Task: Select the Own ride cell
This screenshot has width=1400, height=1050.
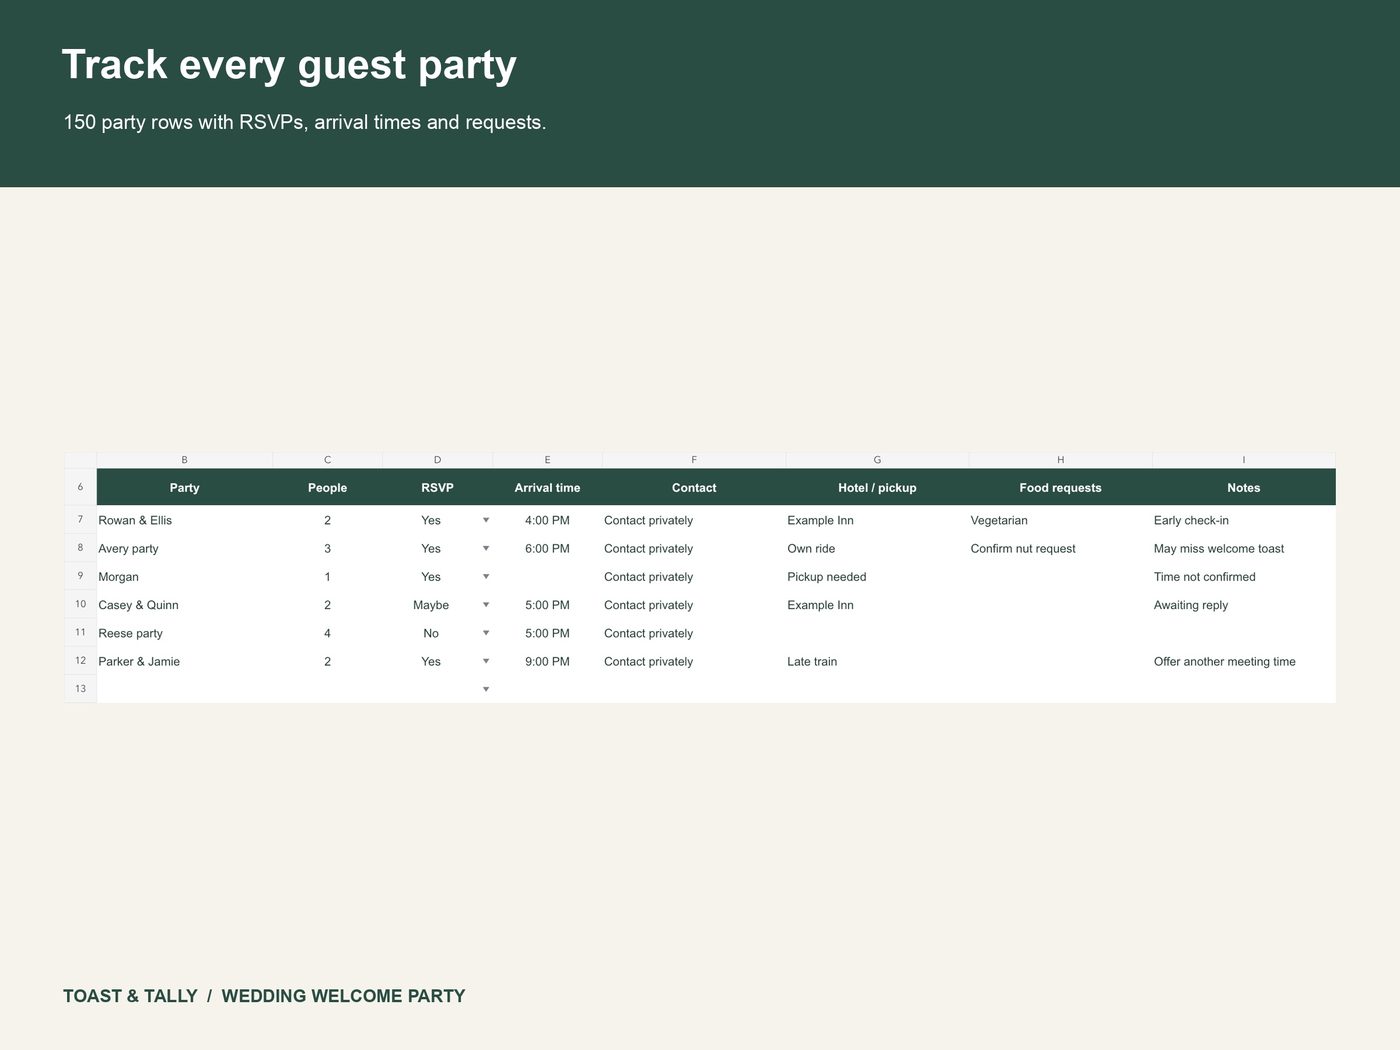Action: [877, 548]
